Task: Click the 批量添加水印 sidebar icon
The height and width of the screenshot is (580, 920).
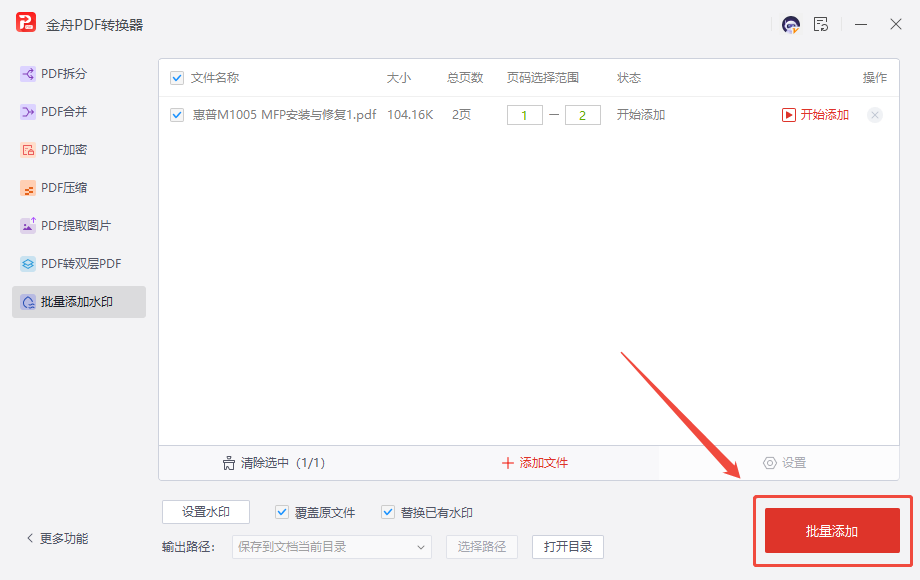Action: (x=28, y=302)
